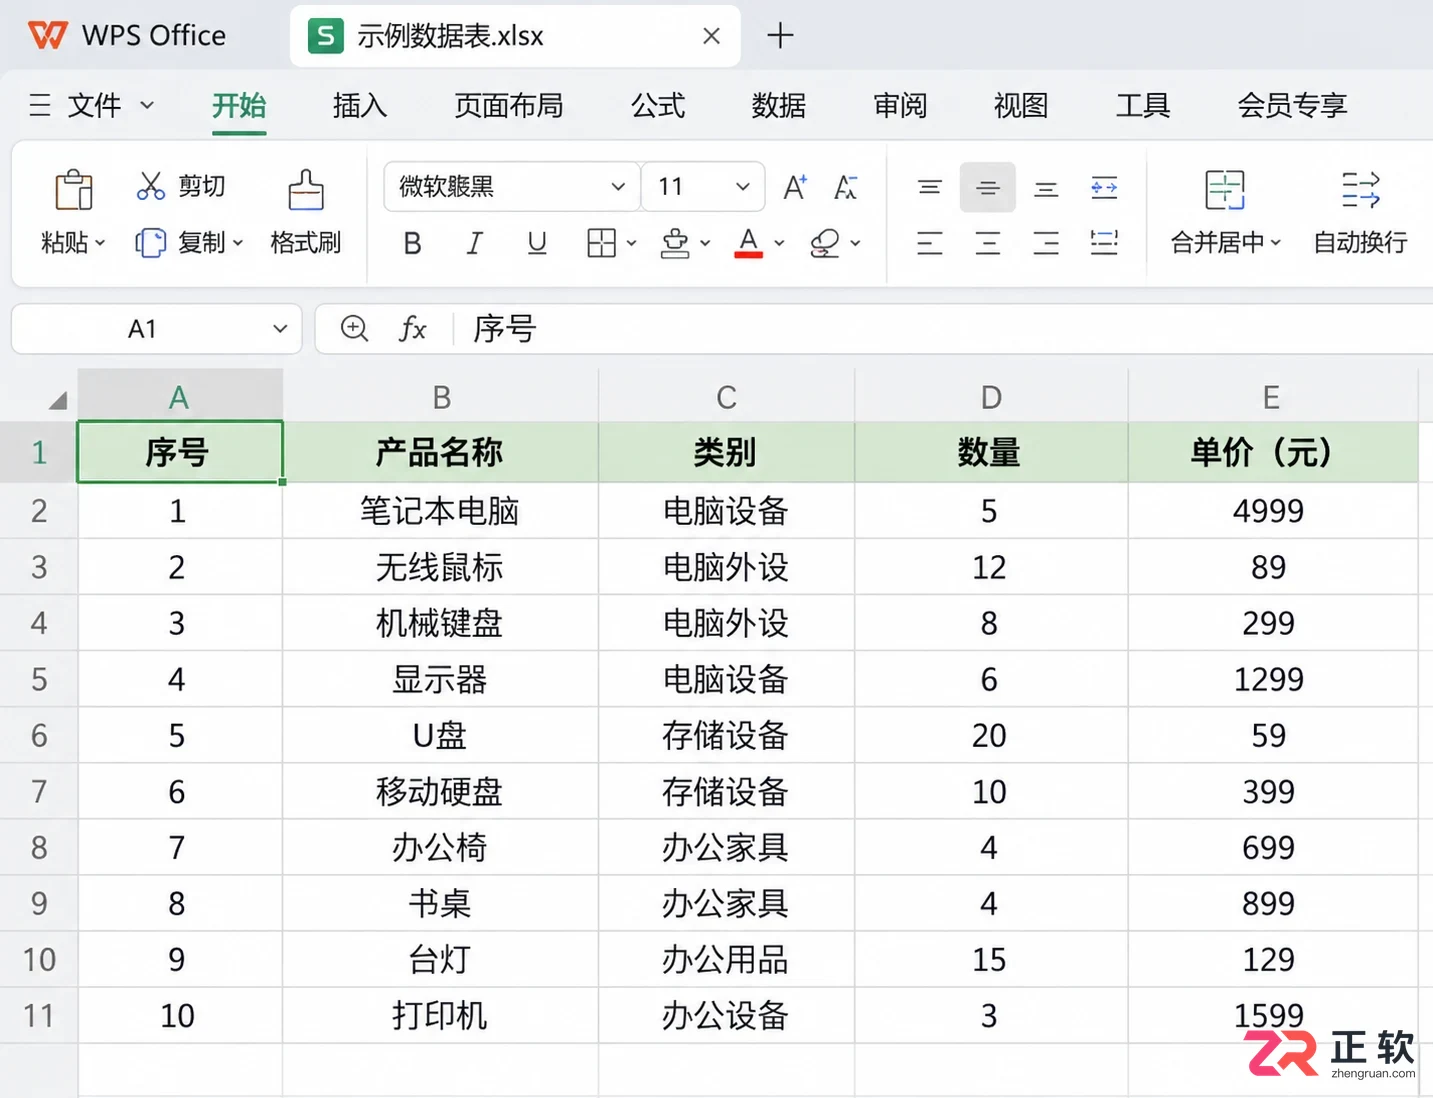Select the cell containing 笔记本电脑
The width and height of the screenshot is (1433, 1098).
click(441, 511)
